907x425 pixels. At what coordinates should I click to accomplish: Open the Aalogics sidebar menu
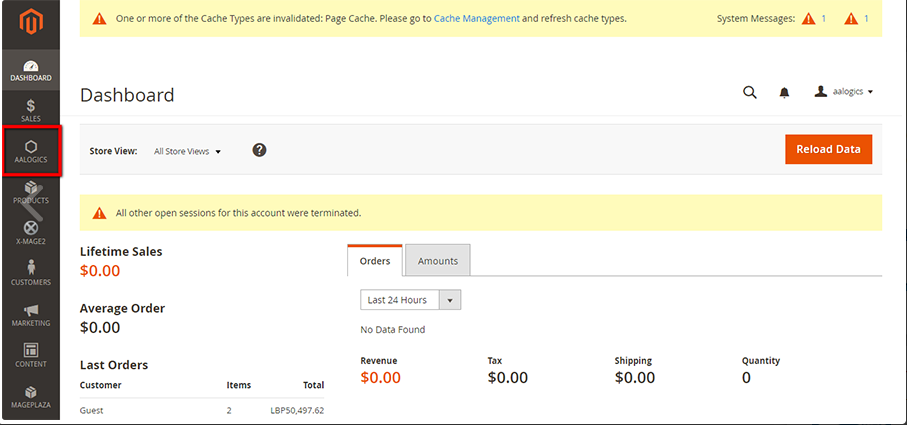31,151
